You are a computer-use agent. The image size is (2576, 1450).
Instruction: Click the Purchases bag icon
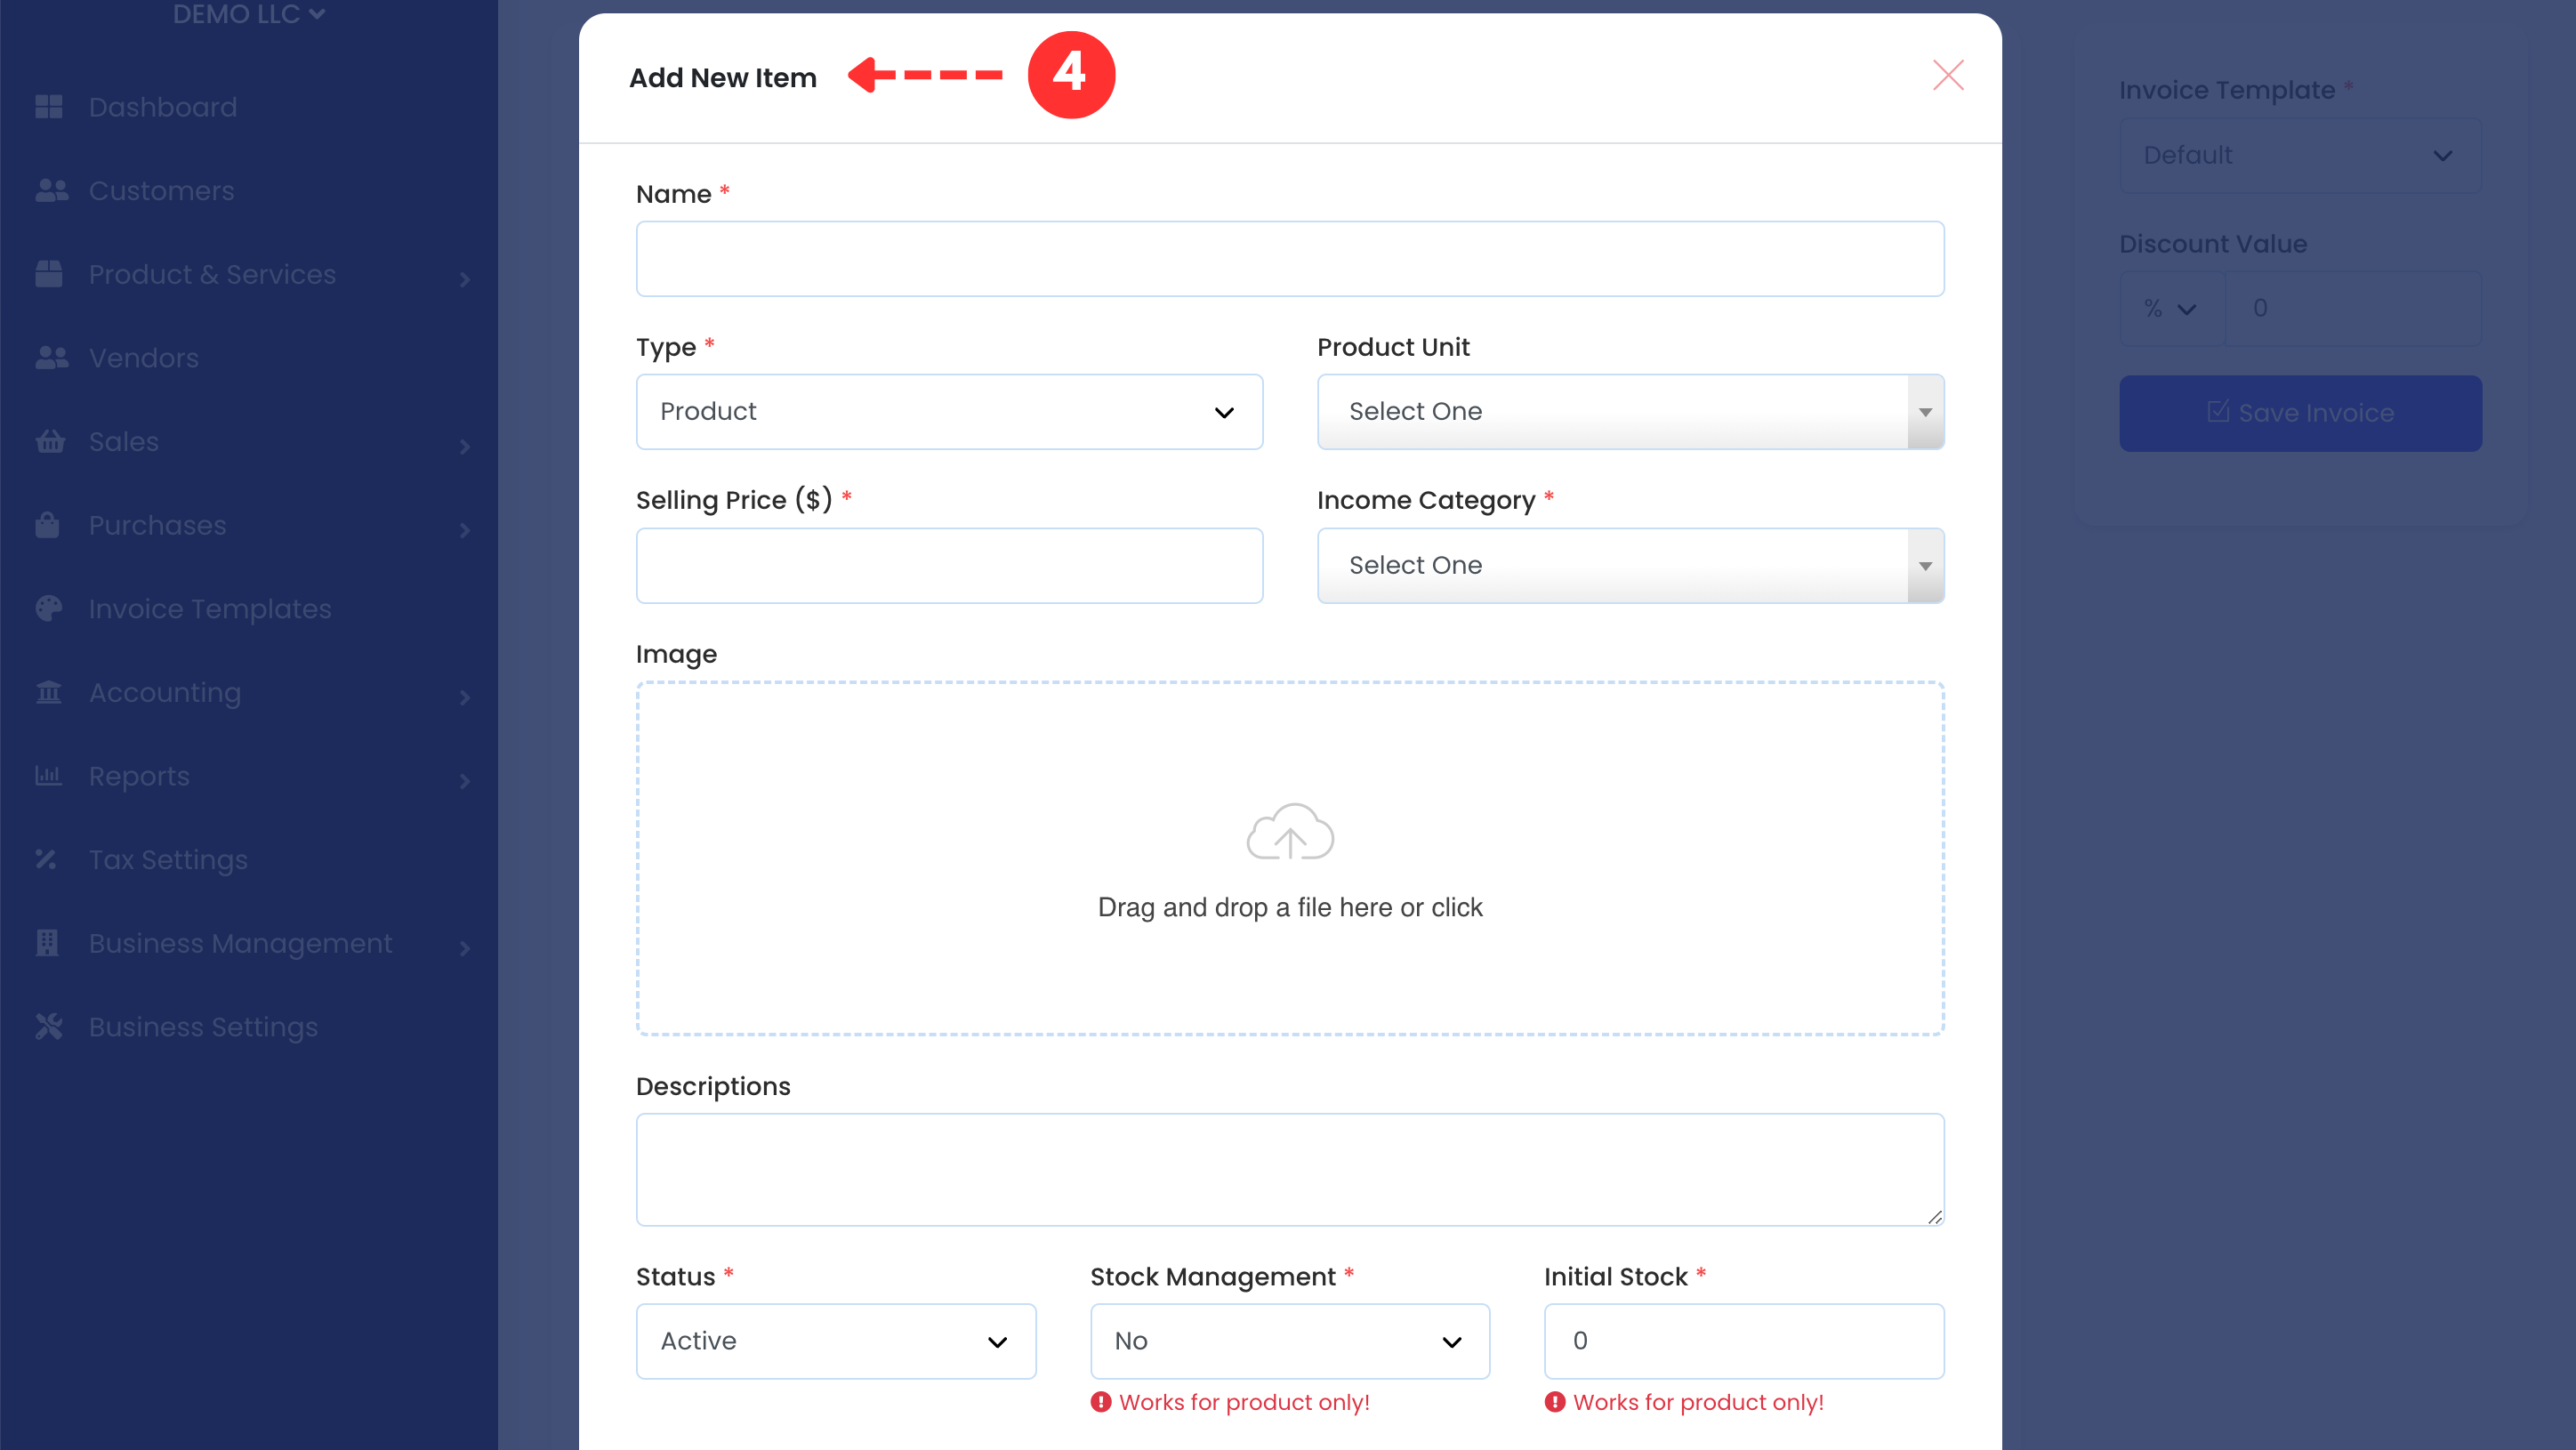[47, 525]
